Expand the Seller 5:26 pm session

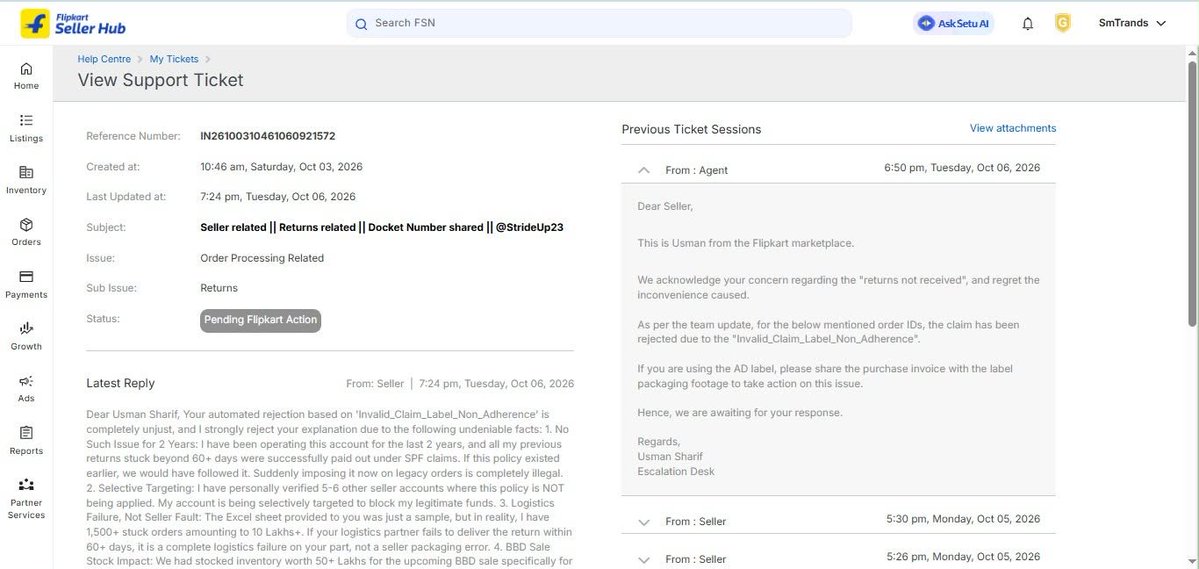click(644, 559)
